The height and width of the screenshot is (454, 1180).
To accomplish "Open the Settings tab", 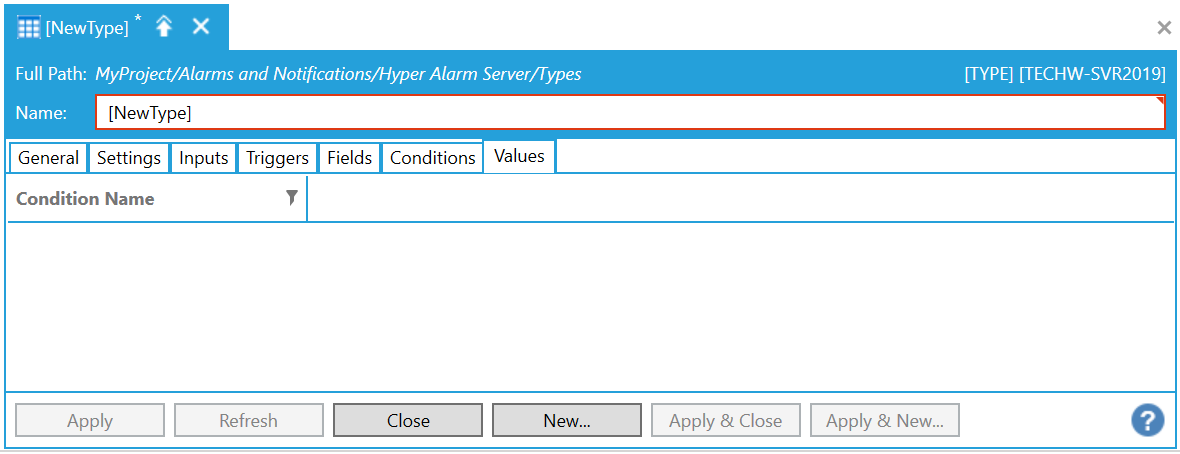I will (129, 158).
